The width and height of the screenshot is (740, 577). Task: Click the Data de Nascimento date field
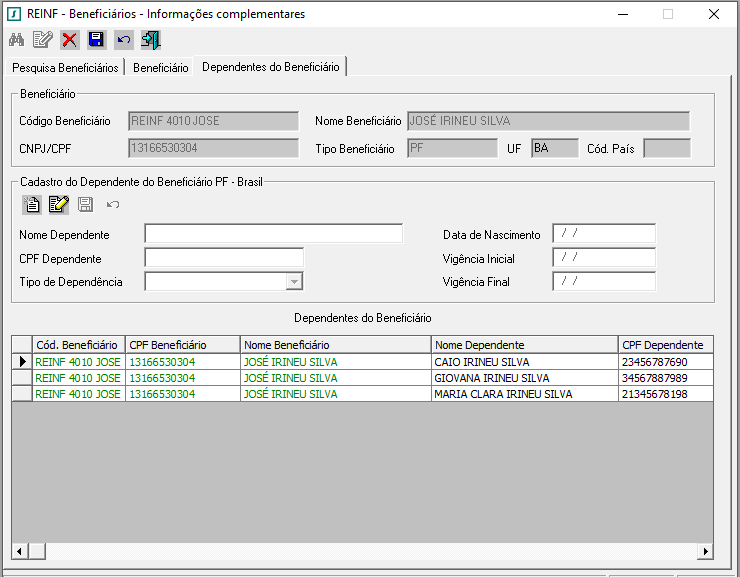point(604,234)
